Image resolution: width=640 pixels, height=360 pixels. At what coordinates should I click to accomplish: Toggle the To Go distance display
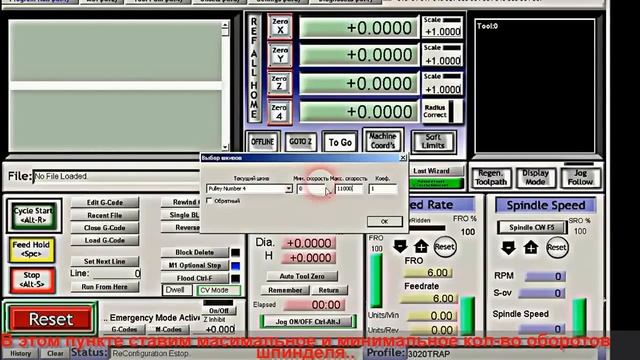coord(340,142)
